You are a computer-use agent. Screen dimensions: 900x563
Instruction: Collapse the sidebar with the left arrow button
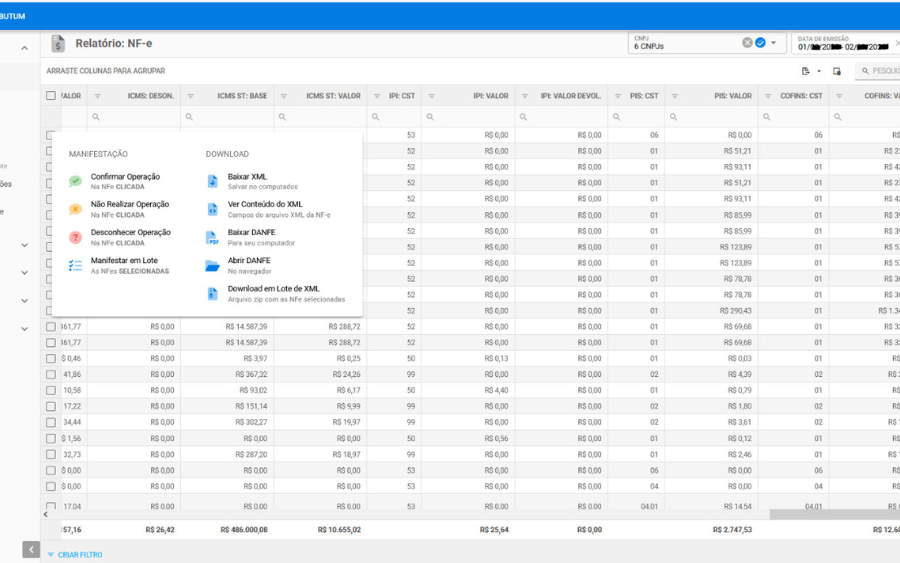(31, 549)
